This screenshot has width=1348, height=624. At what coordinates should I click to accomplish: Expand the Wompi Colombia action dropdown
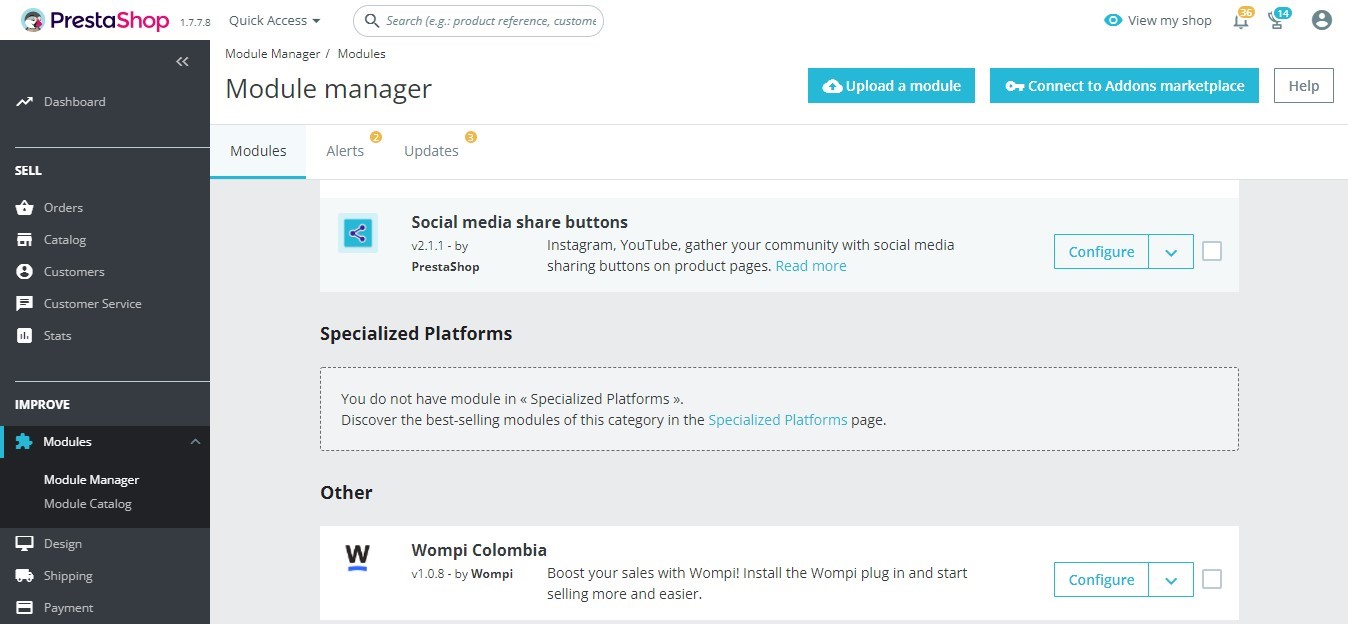coord(1170,579)
